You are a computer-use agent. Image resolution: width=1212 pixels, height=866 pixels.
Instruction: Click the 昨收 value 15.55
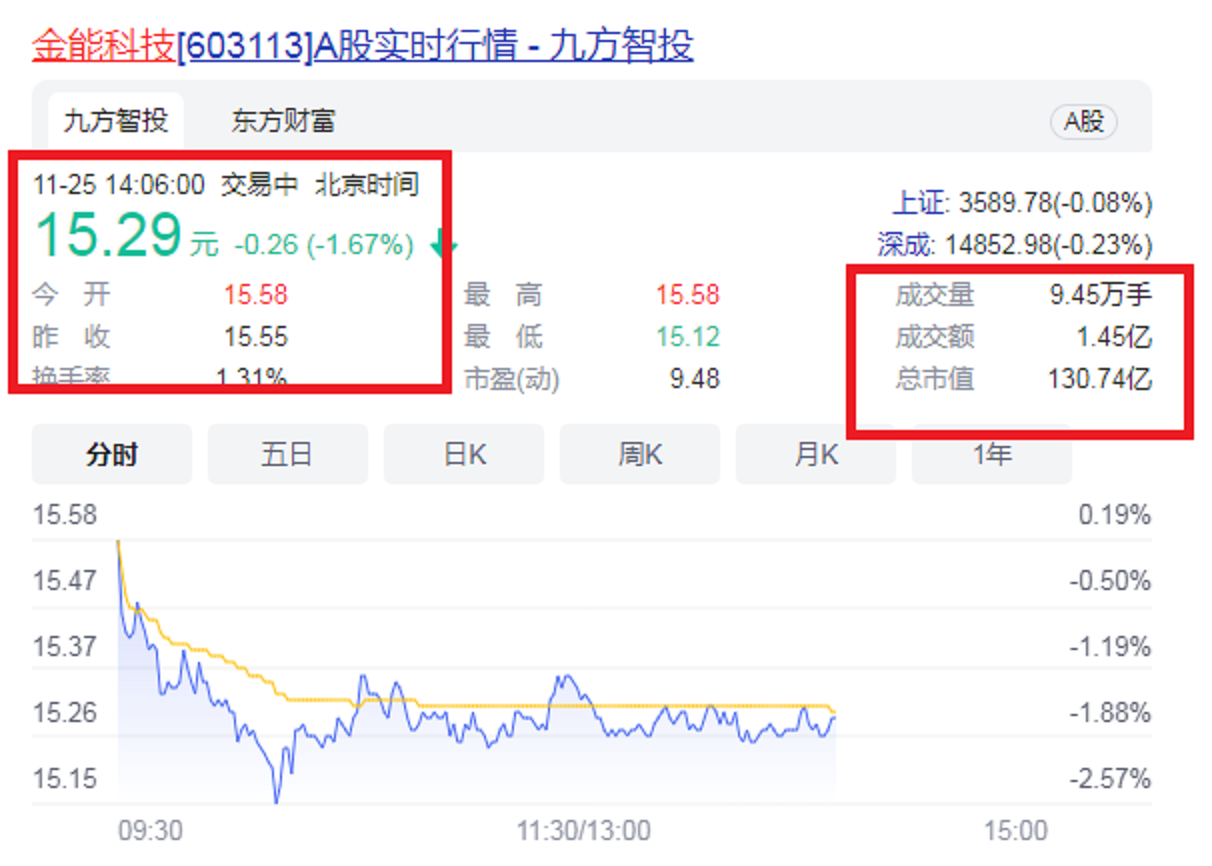(255, 337)
